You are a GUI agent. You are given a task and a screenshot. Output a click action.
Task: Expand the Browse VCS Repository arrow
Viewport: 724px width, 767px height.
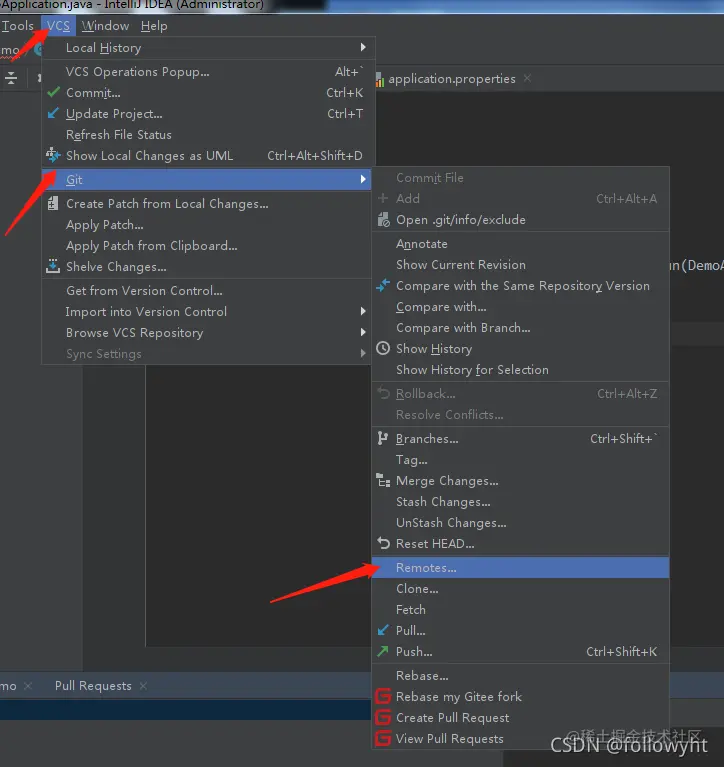point(363,332)
